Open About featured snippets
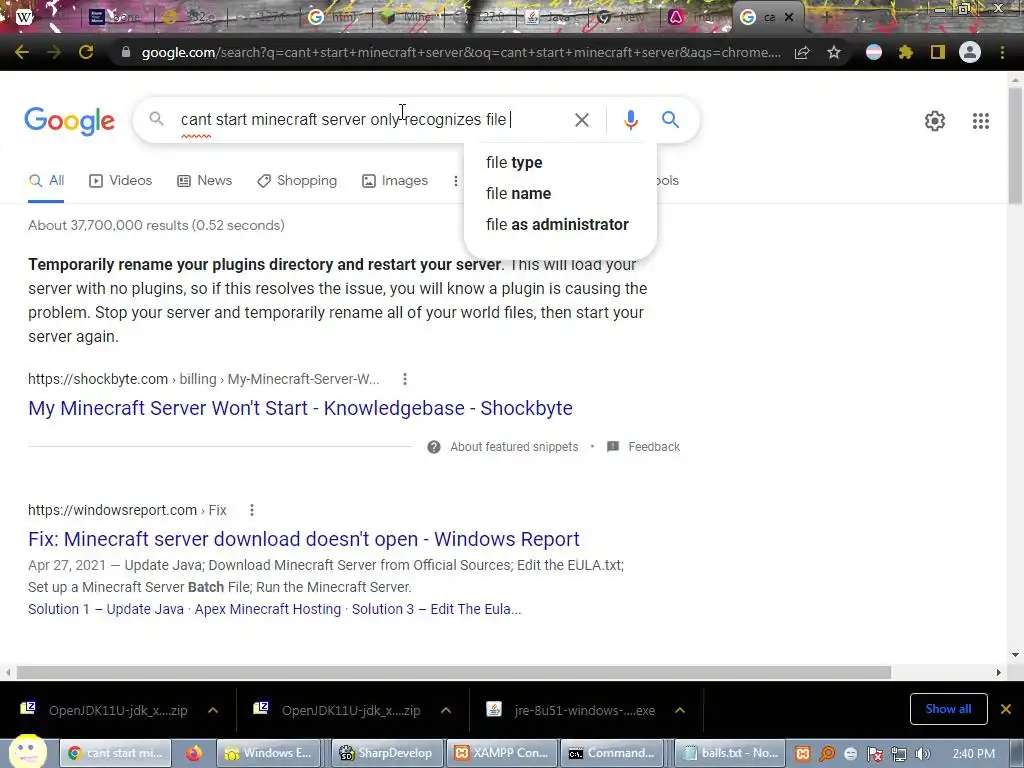This screenshot has width=1024, height=768. click(503, 447)
